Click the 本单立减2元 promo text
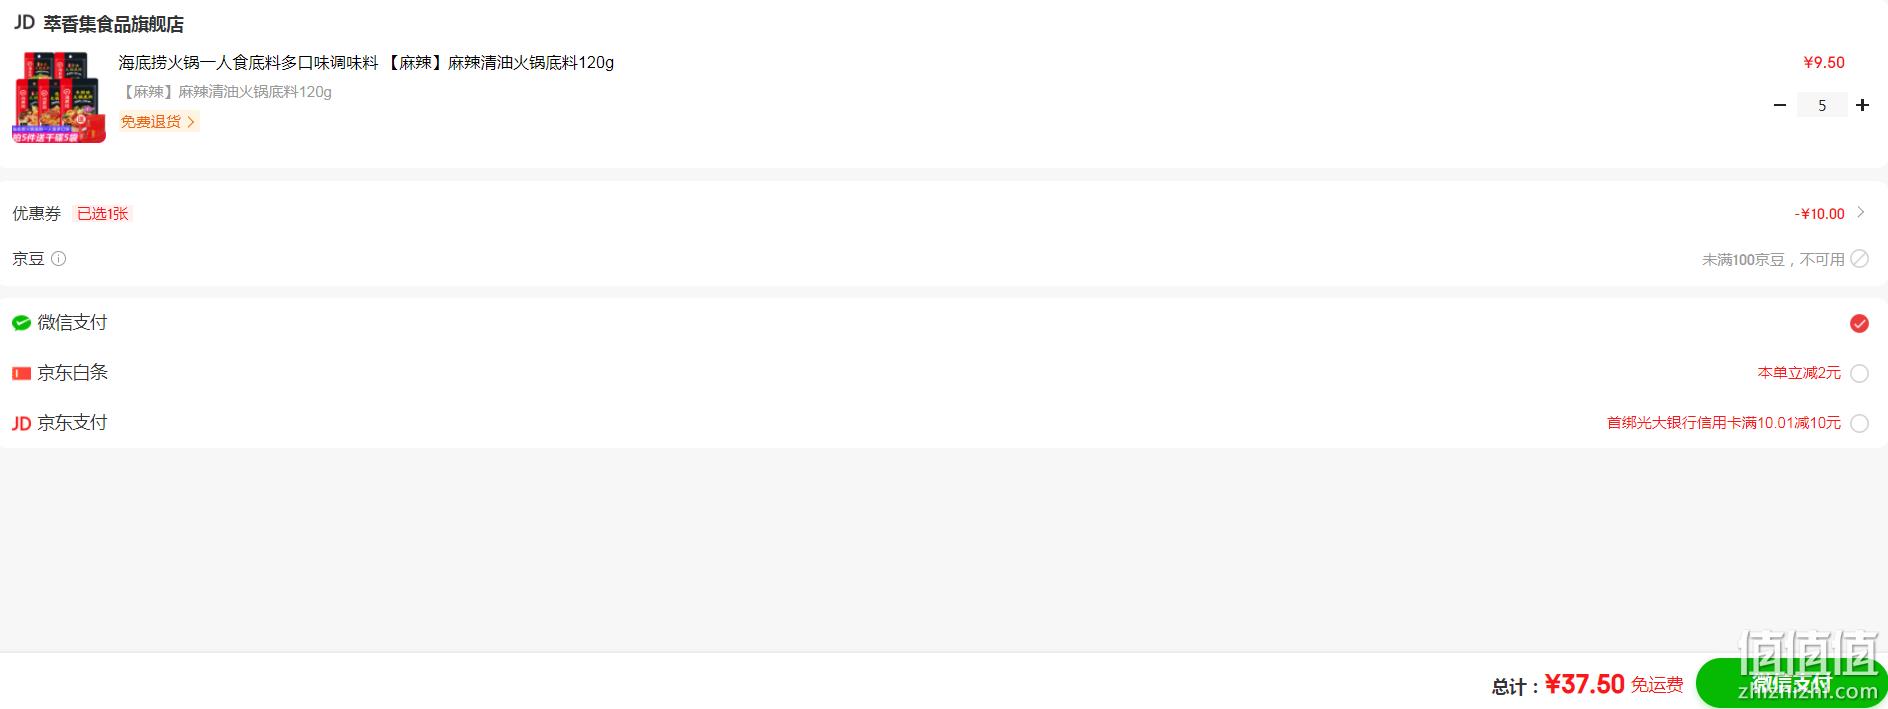Screen dimensions: 1888x709 click(1799, 373)
